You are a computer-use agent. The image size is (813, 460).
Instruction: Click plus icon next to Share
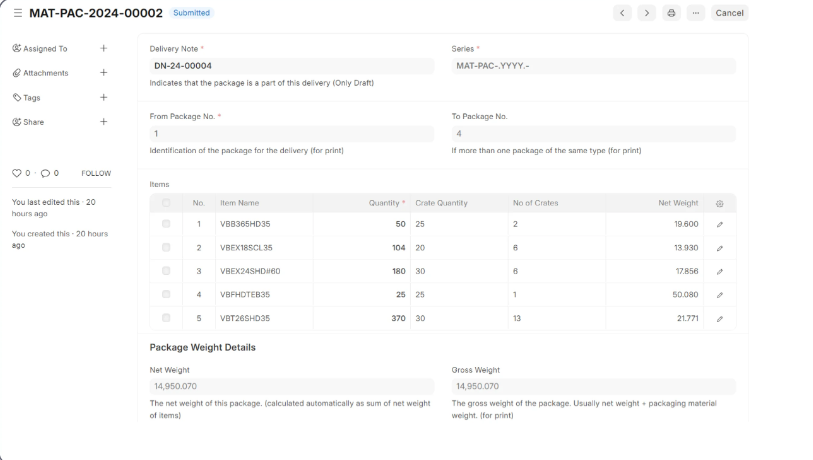point(103,122)
